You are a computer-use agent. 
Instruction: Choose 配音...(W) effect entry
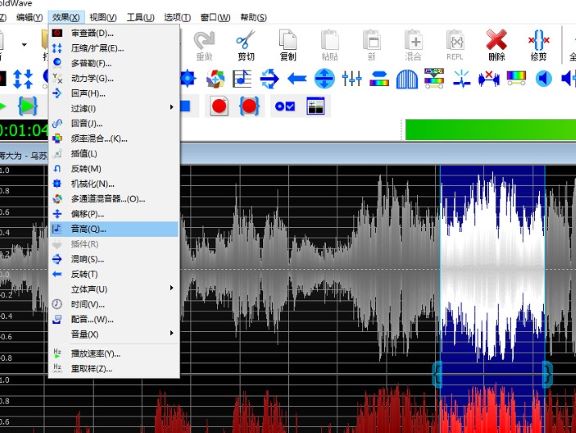[x=114, y=320]
